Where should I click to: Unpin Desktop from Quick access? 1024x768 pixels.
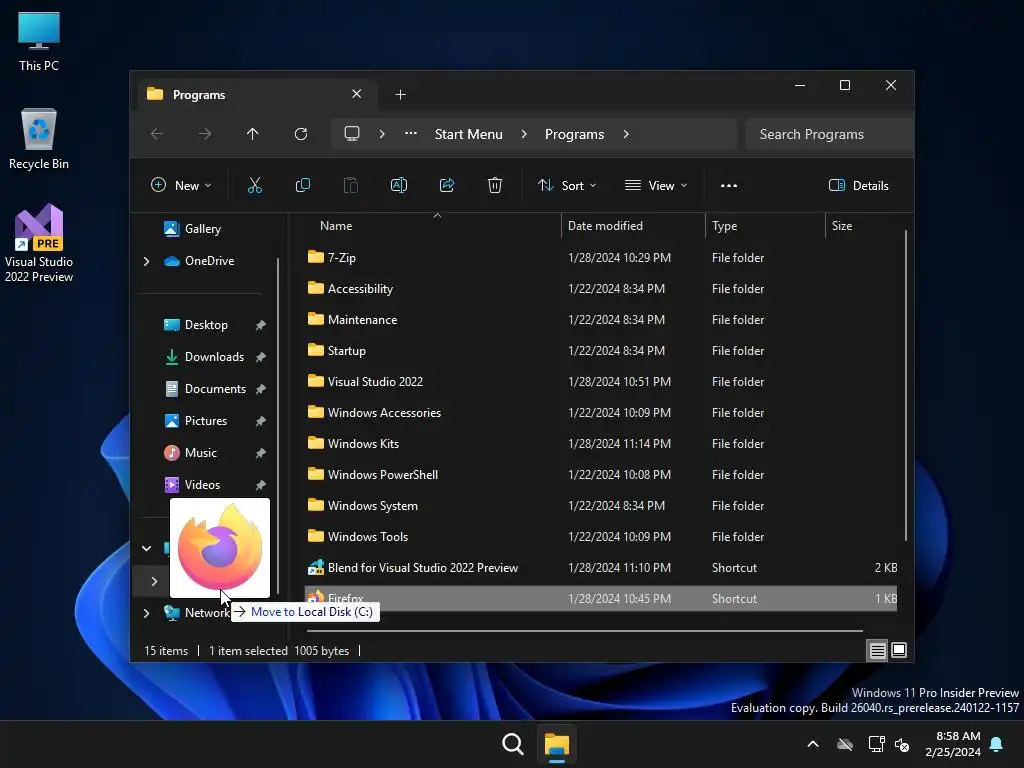(x=261, y=325)
